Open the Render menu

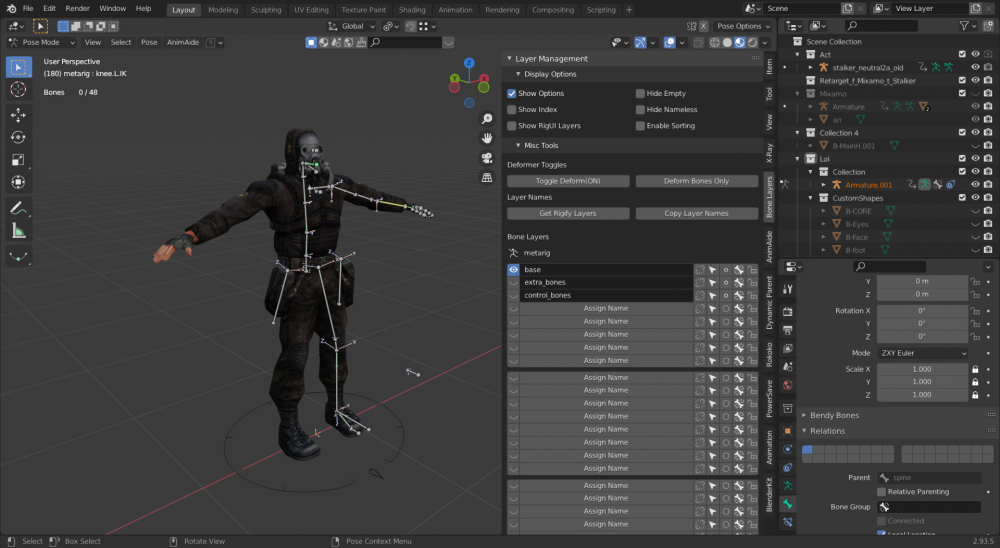coord(77,8)
